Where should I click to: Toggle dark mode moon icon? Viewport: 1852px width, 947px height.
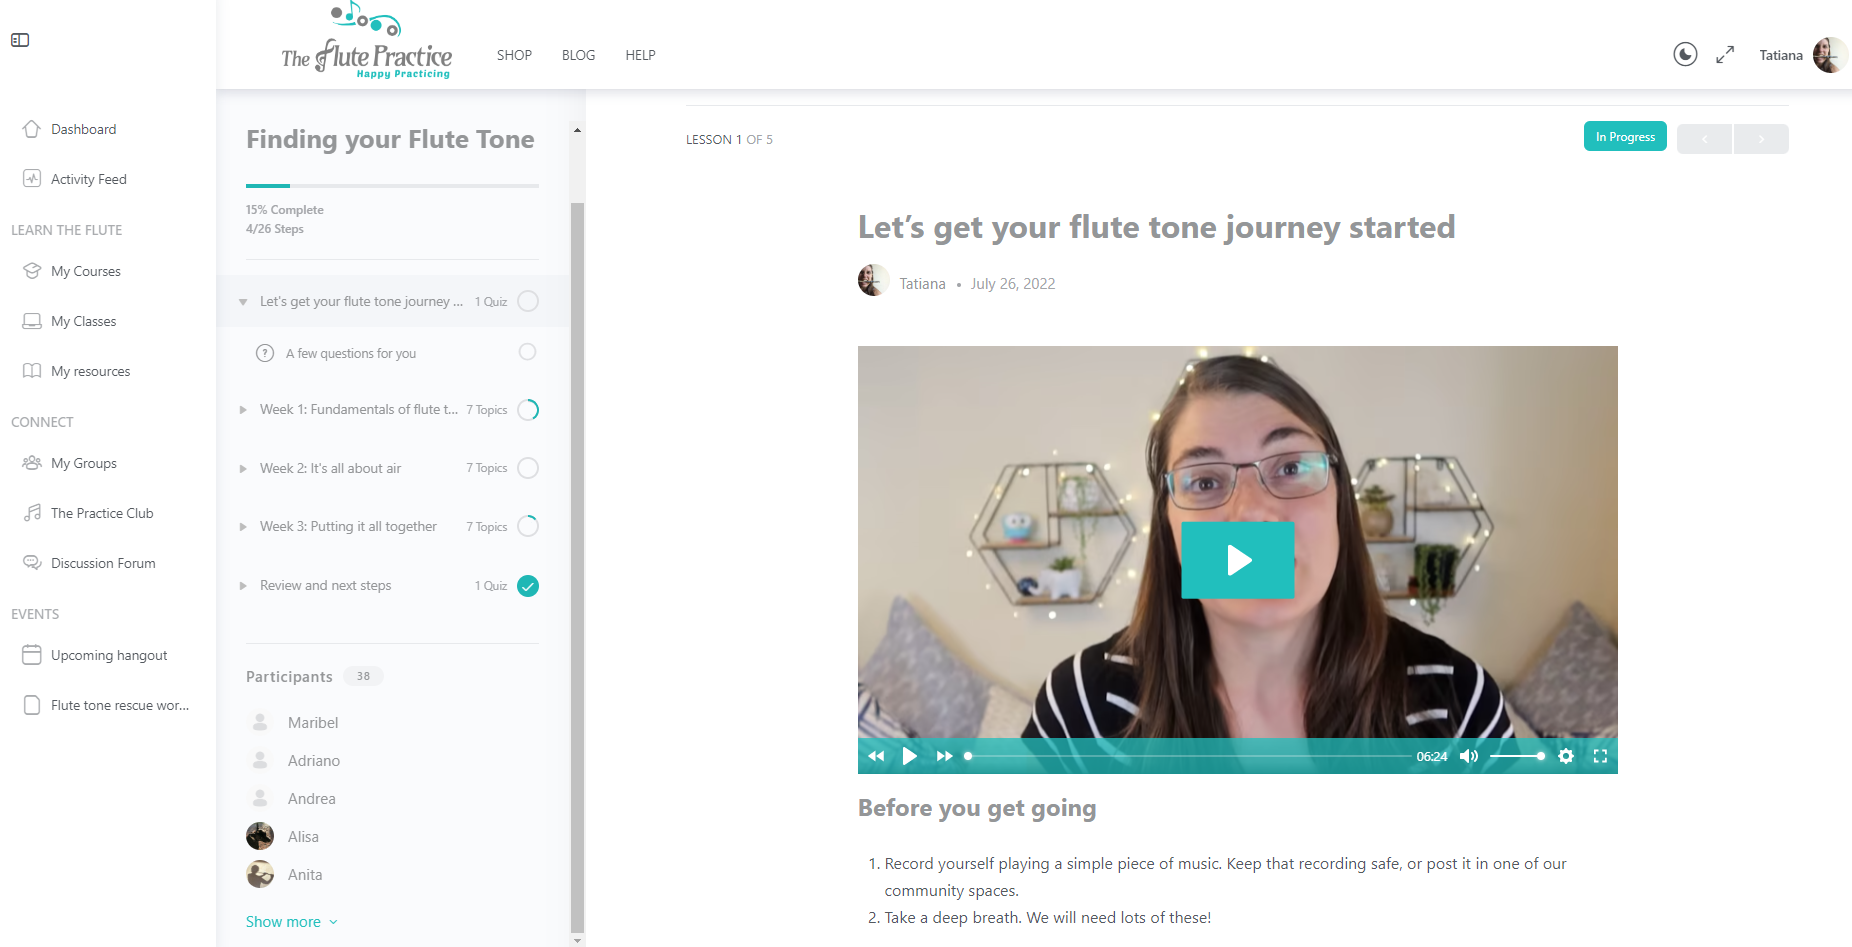(x=1685, y=54)
